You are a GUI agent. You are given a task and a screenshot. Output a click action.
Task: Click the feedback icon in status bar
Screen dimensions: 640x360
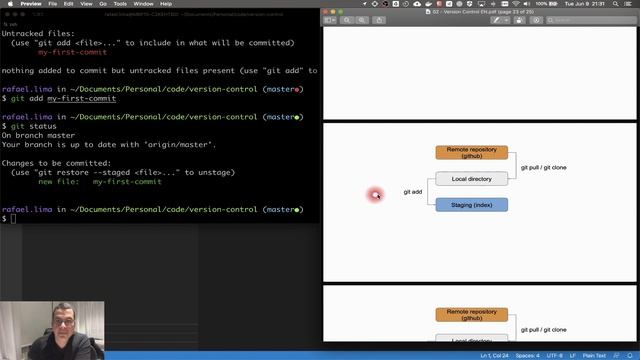pos(616,356)
